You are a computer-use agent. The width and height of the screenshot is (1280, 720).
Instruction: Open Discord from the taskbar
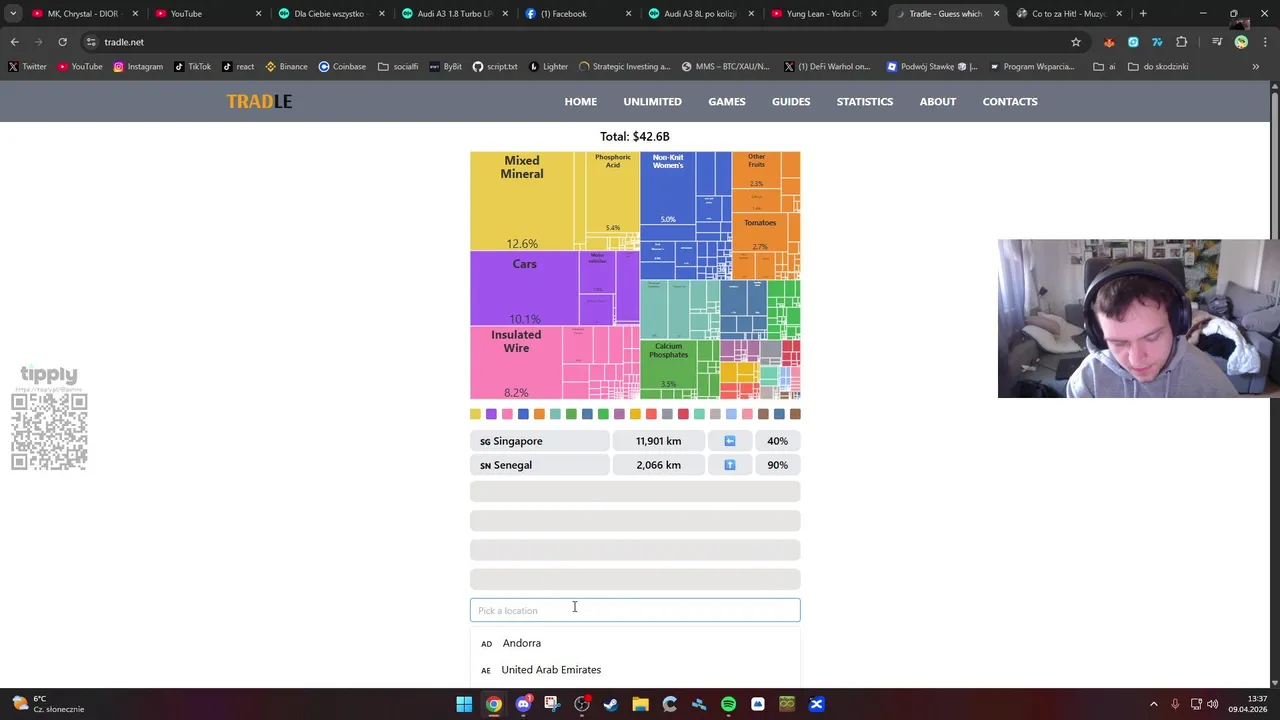(523, 704)
